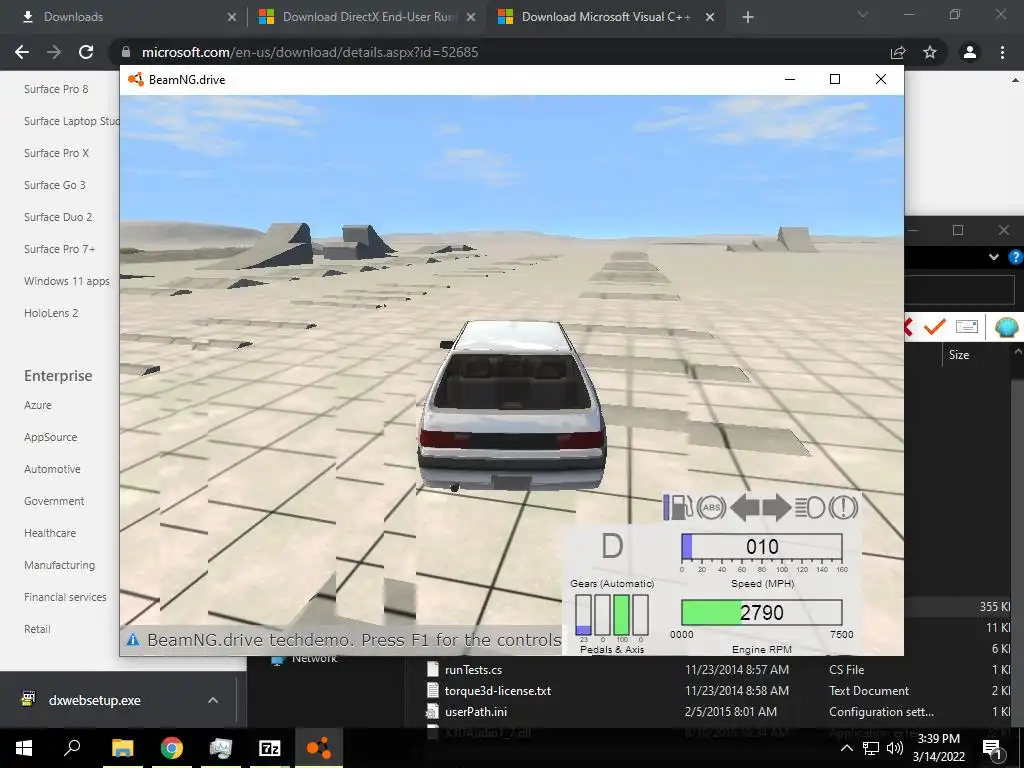Click the info triangle icon beside techdemo message
This screenshot has height=768, width=1024.
(x=133, y=639)
